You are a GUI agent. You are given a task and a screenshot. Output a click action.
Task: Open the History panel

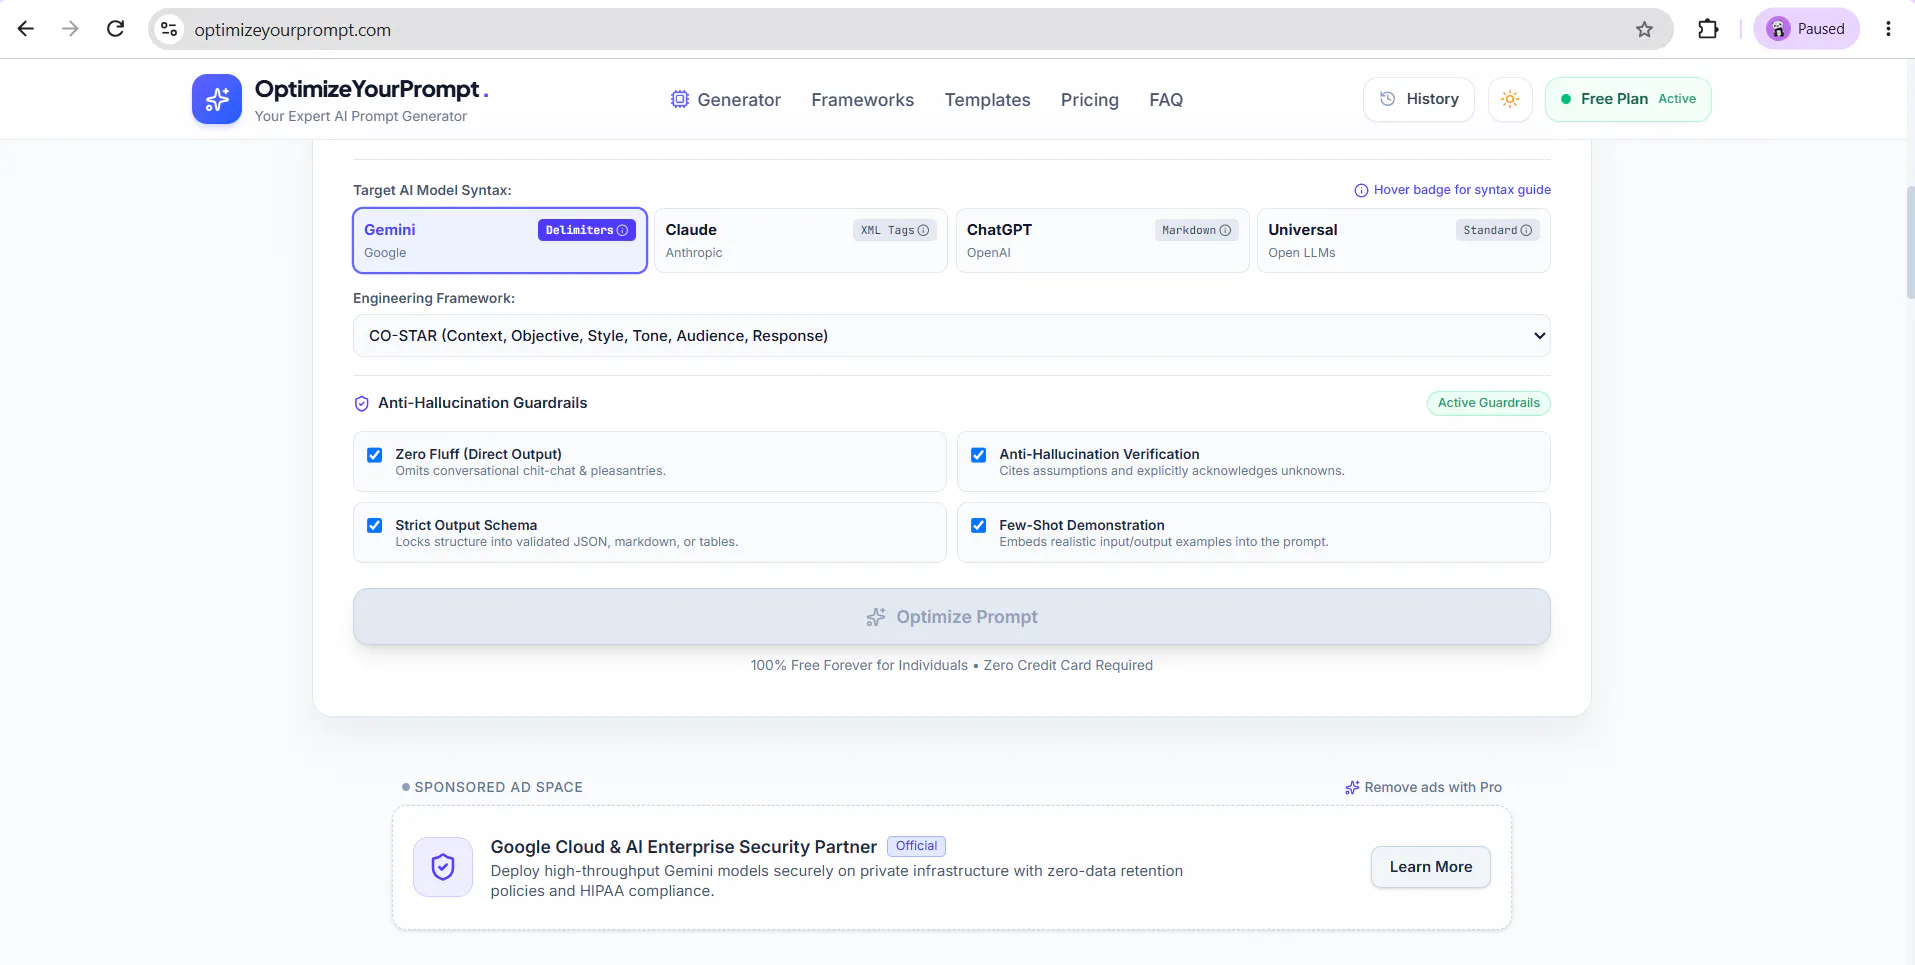point(1419,99)
